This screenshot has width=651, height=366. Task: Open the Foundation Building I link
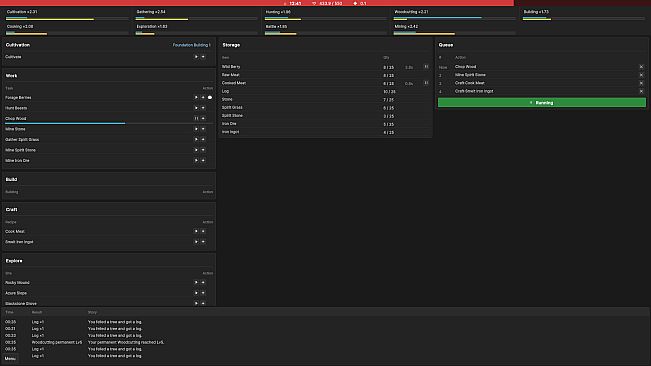point(191,45)
